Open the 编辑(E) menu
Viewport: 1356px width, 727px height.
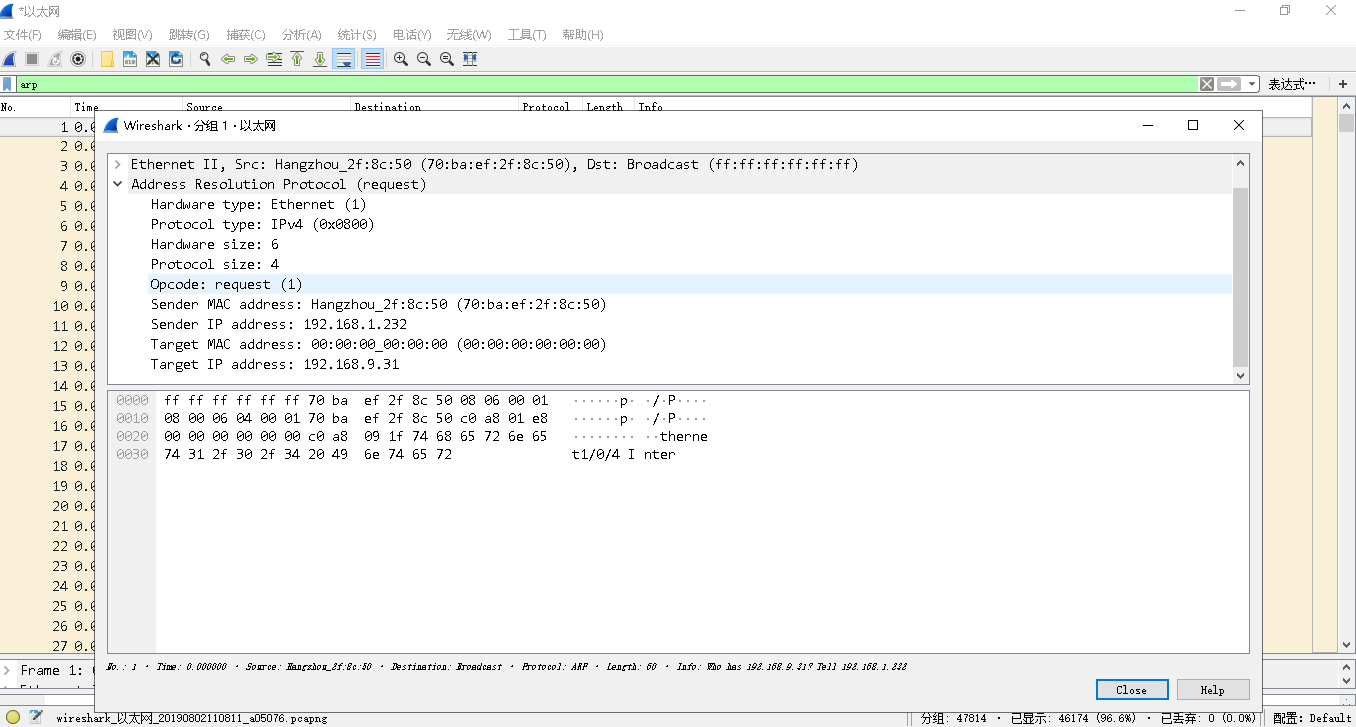(77, 34)
